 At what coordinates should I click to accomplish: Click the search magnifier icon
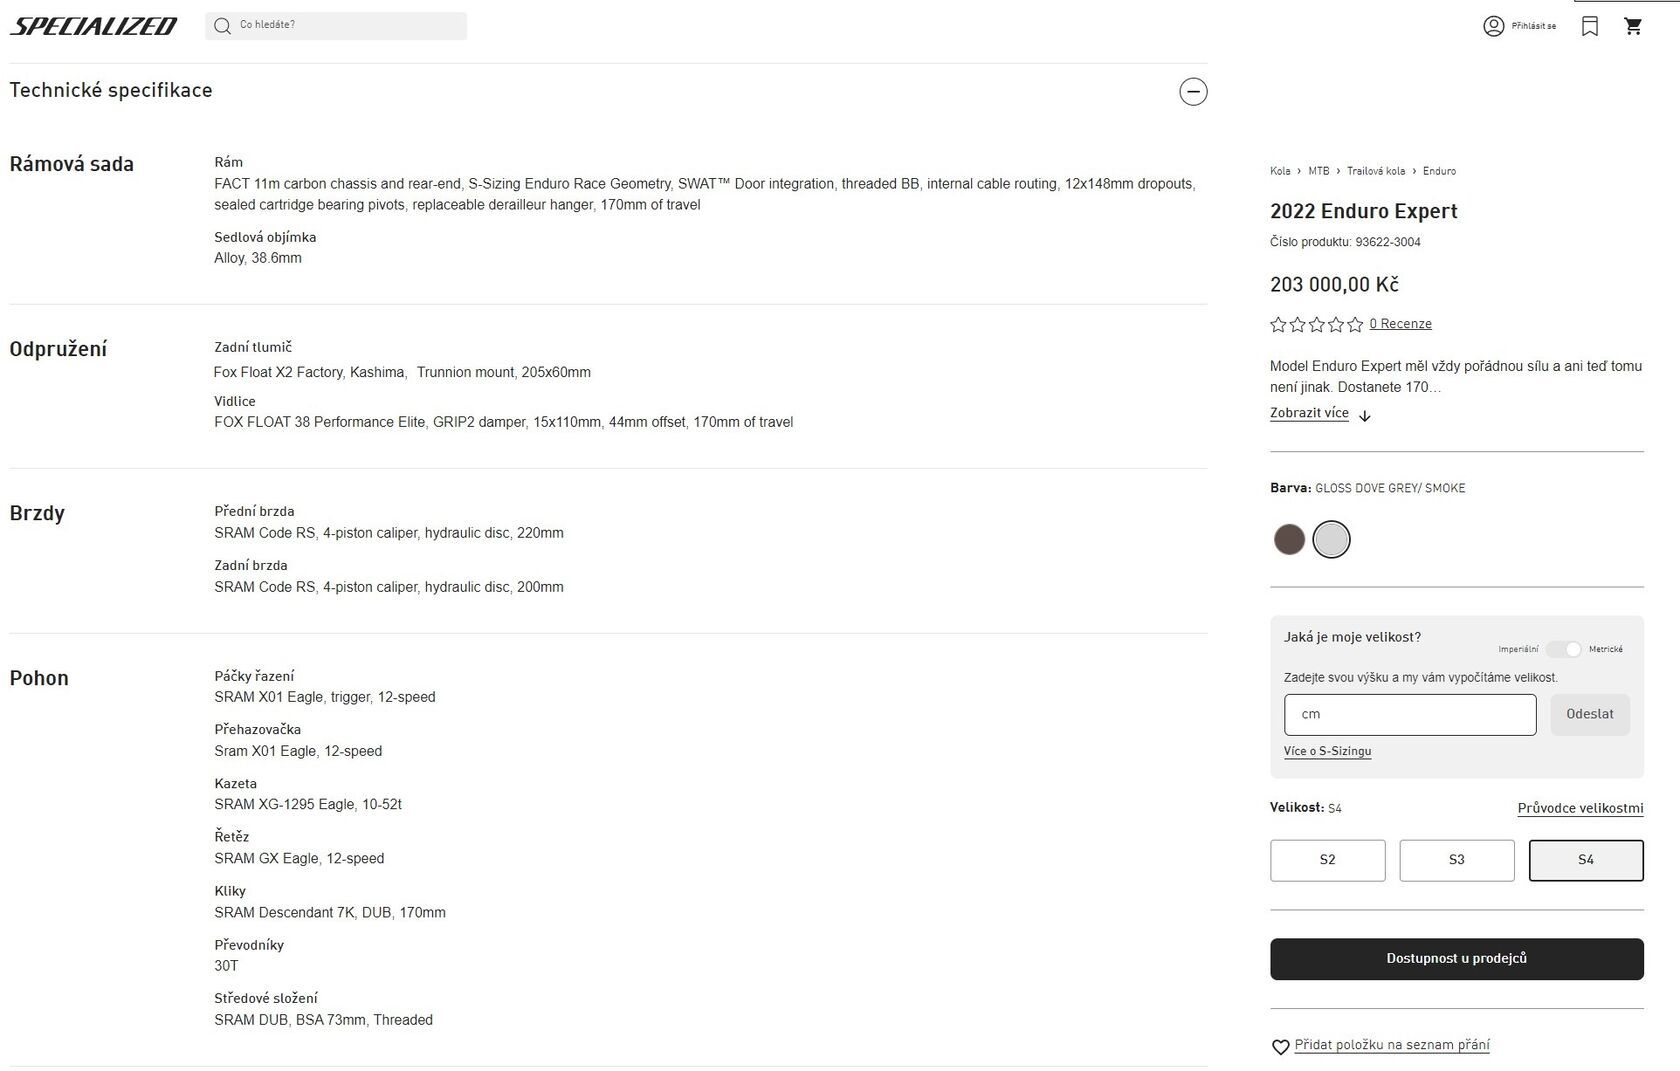[x=222, y=26]
